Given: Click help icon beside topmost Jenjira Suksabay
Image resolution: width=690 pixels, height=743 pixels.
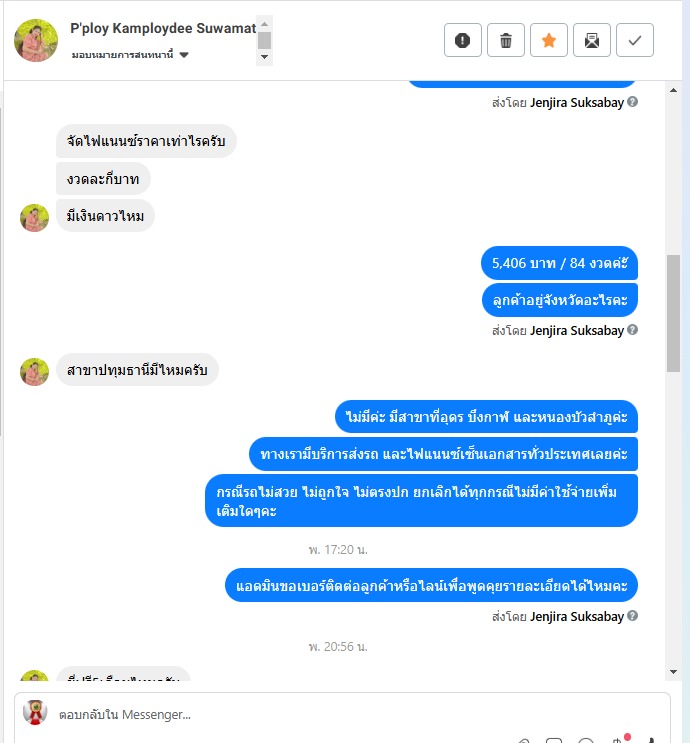Looking at the screenshot, I should (x=632, y=102).
